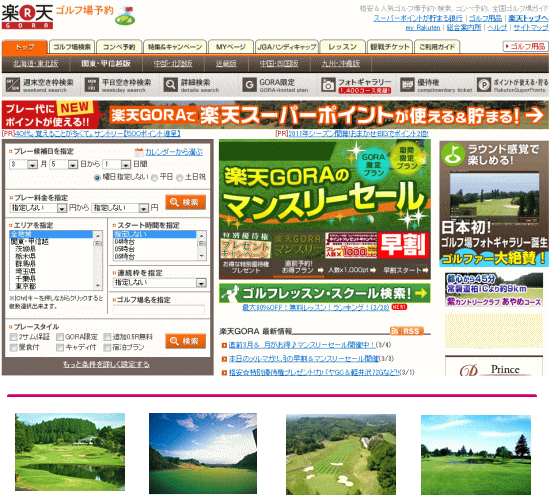Open the aerial fairway golf course photo
The width and height of the screenshot is (550, 495).
click(x=341, y=455)
